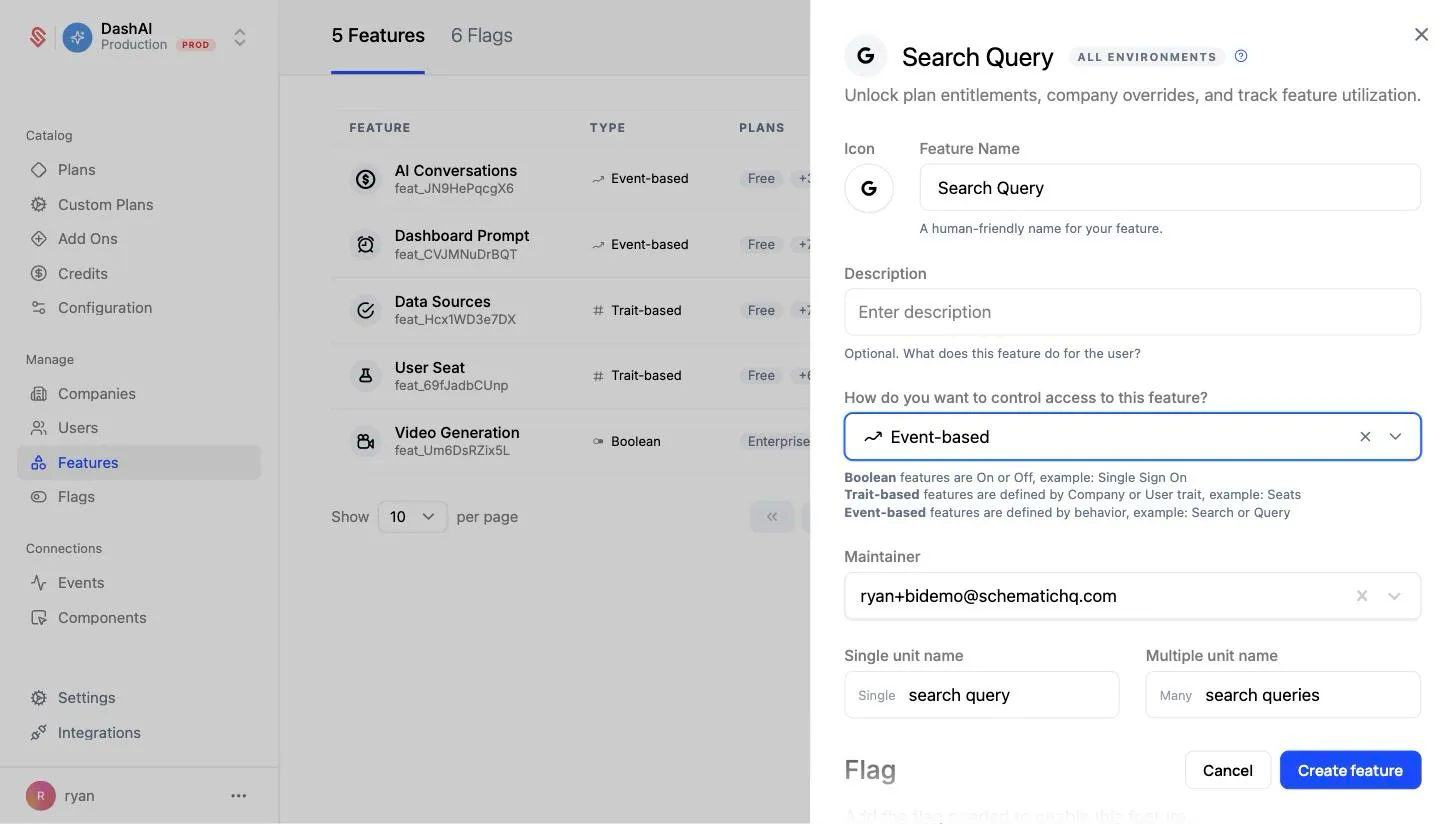Click the Dashboard Prompt alarm icon
This screenshot has height=824, width=1456.
(x=365, y=245)
